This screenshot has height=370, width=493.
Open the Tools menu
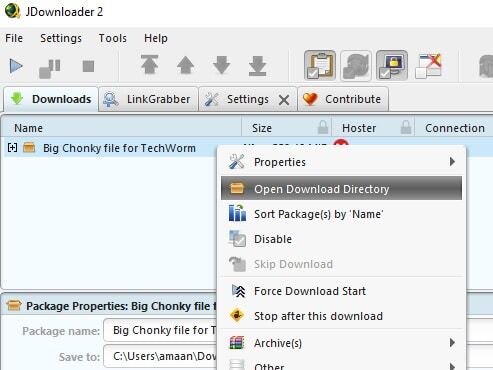112,38
